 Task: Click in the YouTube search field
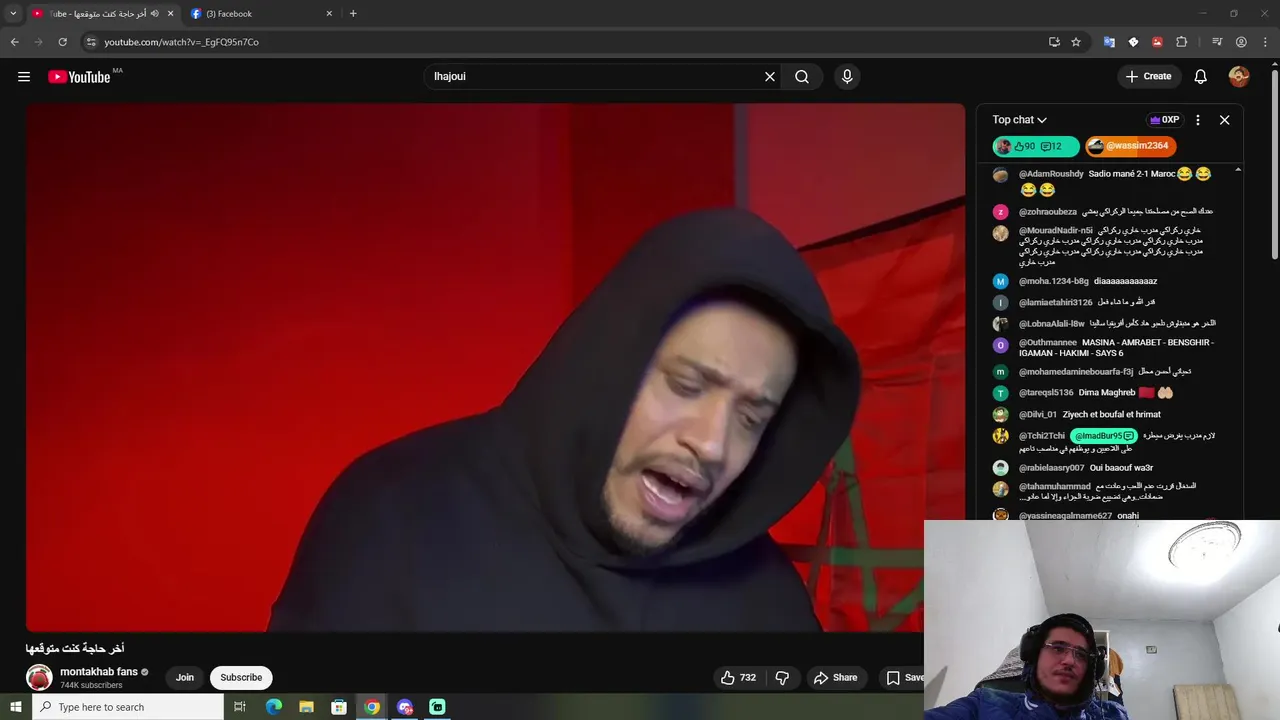pyautogui.click(x=595, y=76)
